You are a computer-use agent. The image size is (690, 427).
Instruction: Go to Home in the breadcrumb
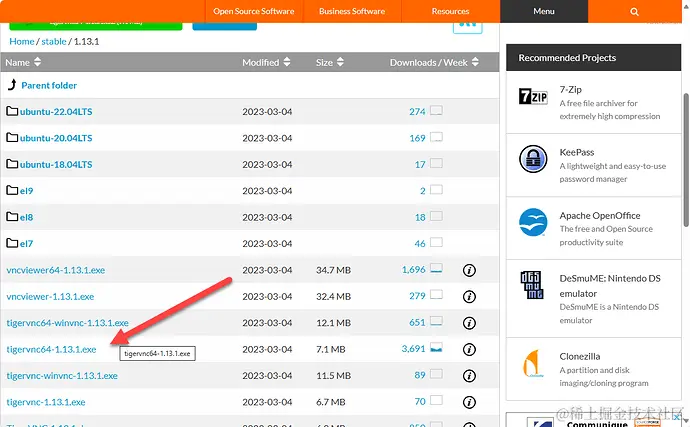tap(22, 41)
